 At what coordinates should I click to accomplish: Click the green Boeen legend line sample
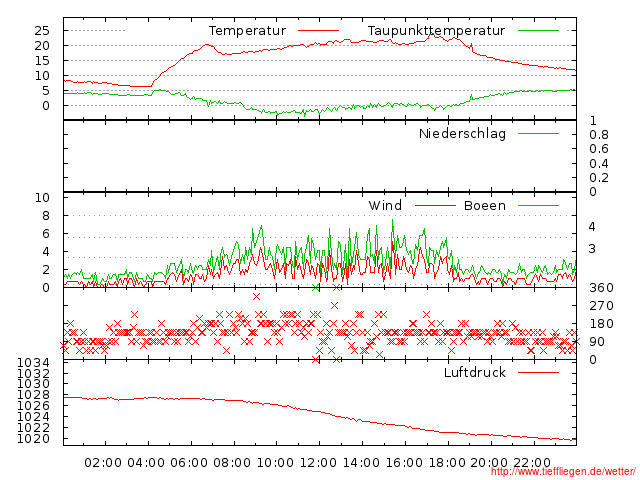538,205
